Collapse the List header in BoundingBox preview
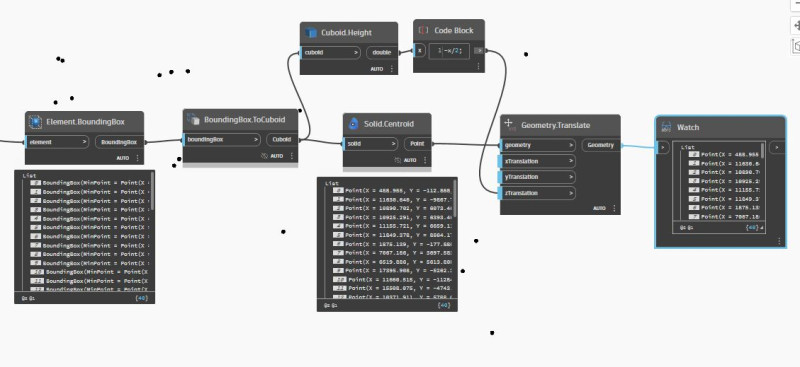Viewport: 800px width, 367px height. [x=29, y=175]
